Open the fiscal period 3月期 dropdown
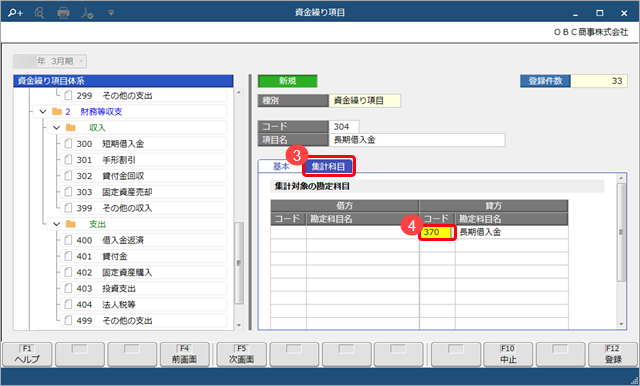640x386 pixels. tap(50, 61)
